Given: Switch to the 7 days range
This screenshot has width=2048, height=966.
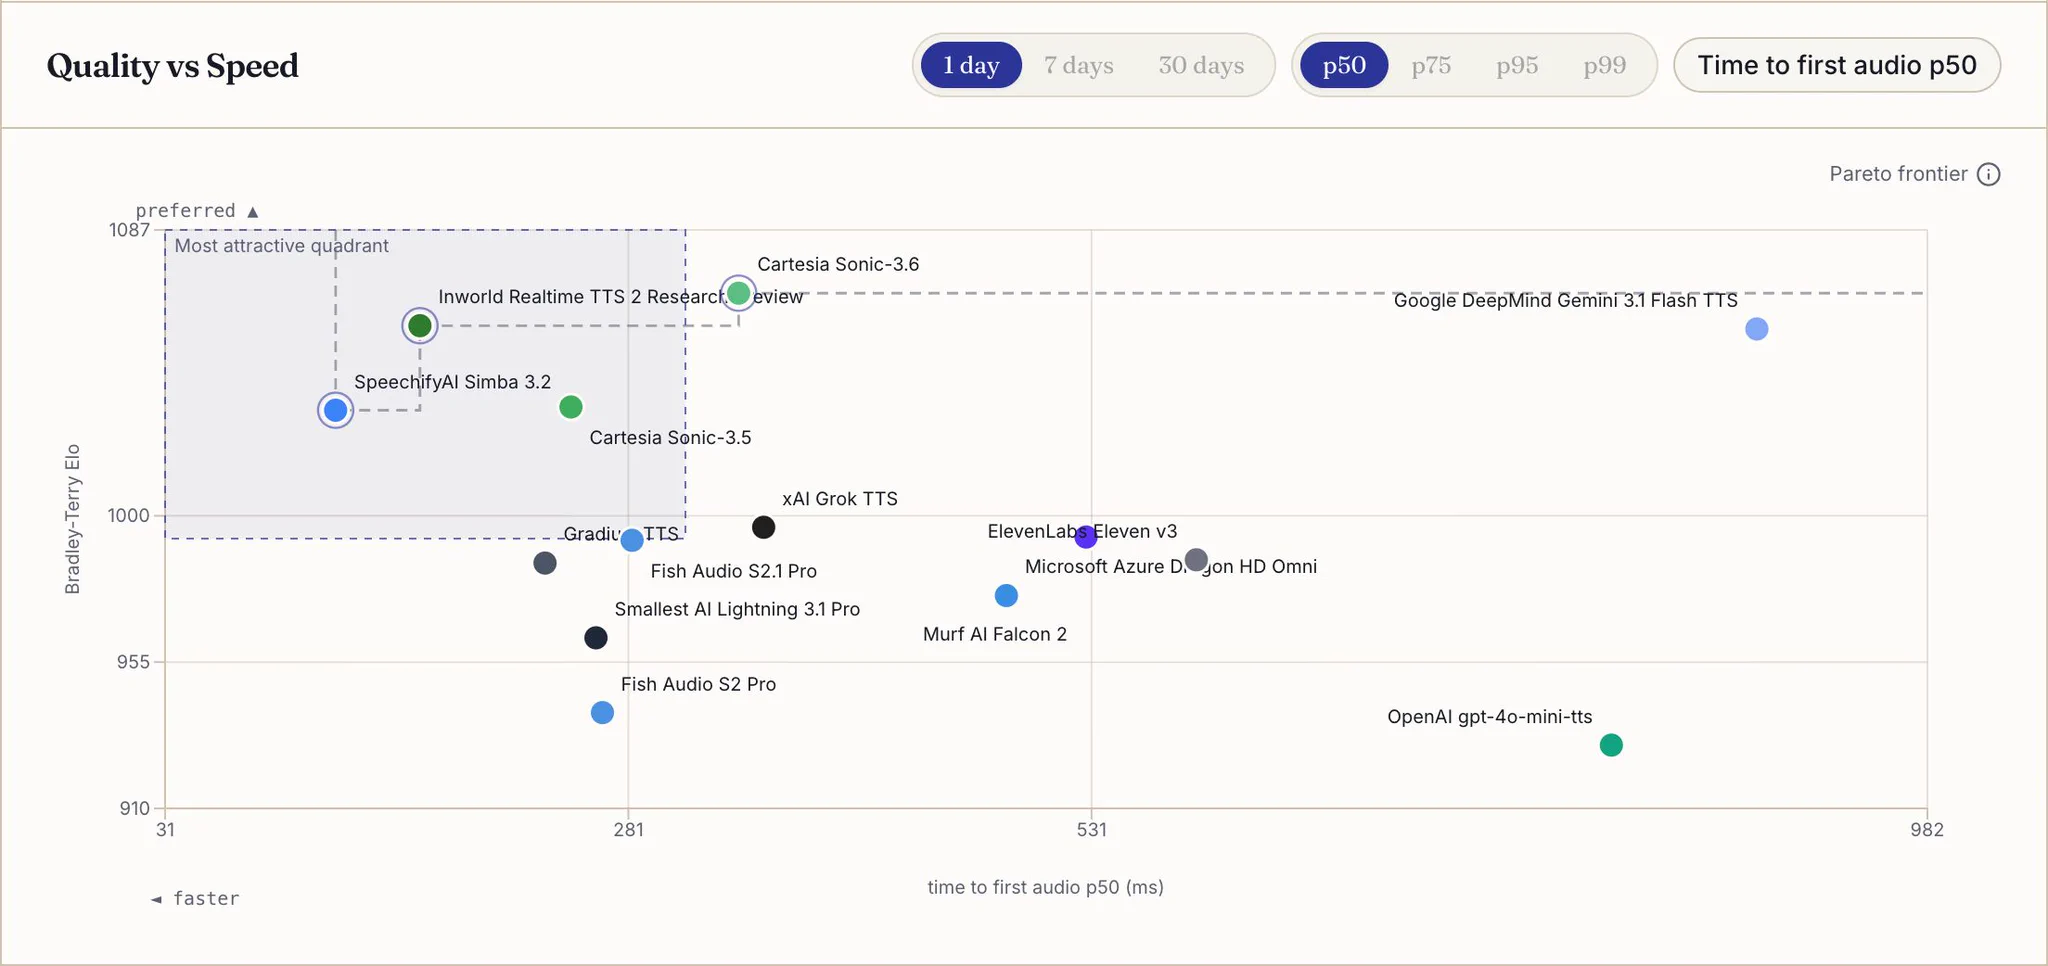Looking at the screenshot, I should (1078, 65).
